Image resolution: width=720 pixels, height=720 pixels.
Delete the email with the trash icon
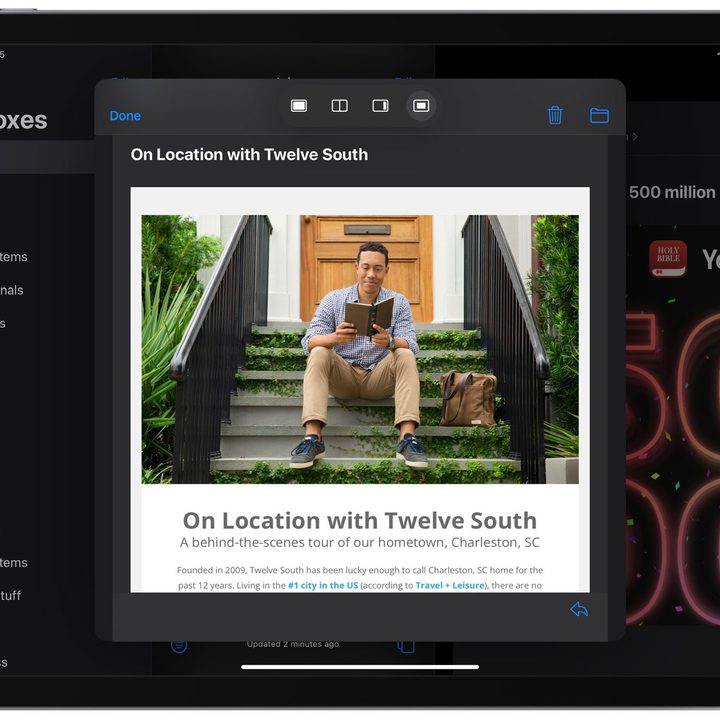click(x=555, y=115)
